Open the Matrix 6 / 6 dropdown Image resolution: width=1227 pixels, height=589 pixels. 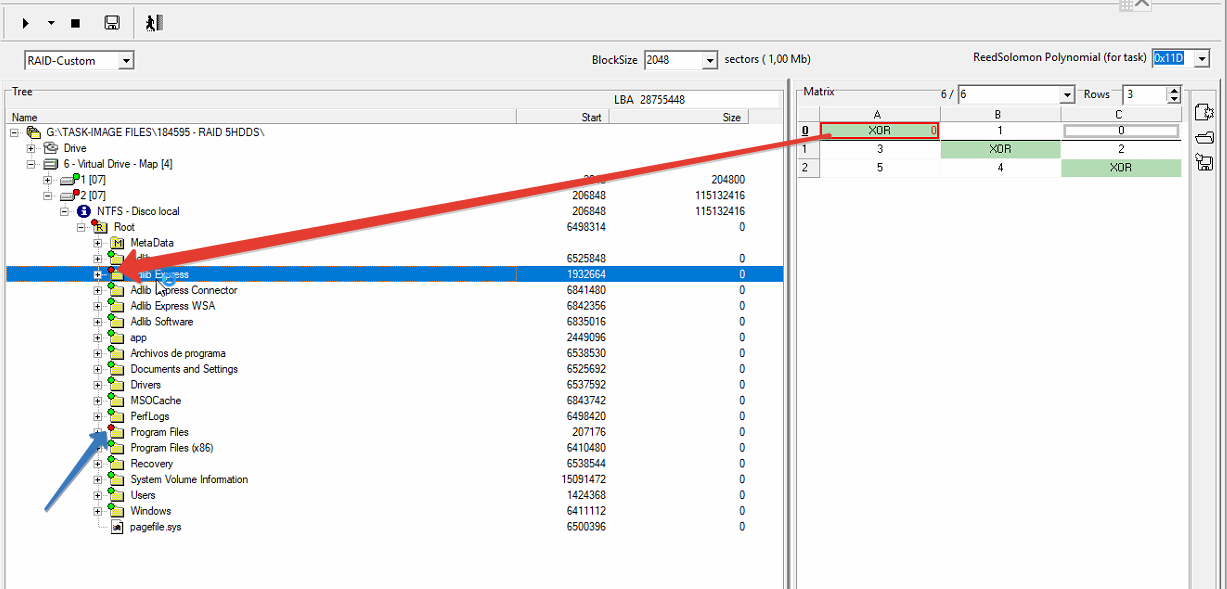1067,95
